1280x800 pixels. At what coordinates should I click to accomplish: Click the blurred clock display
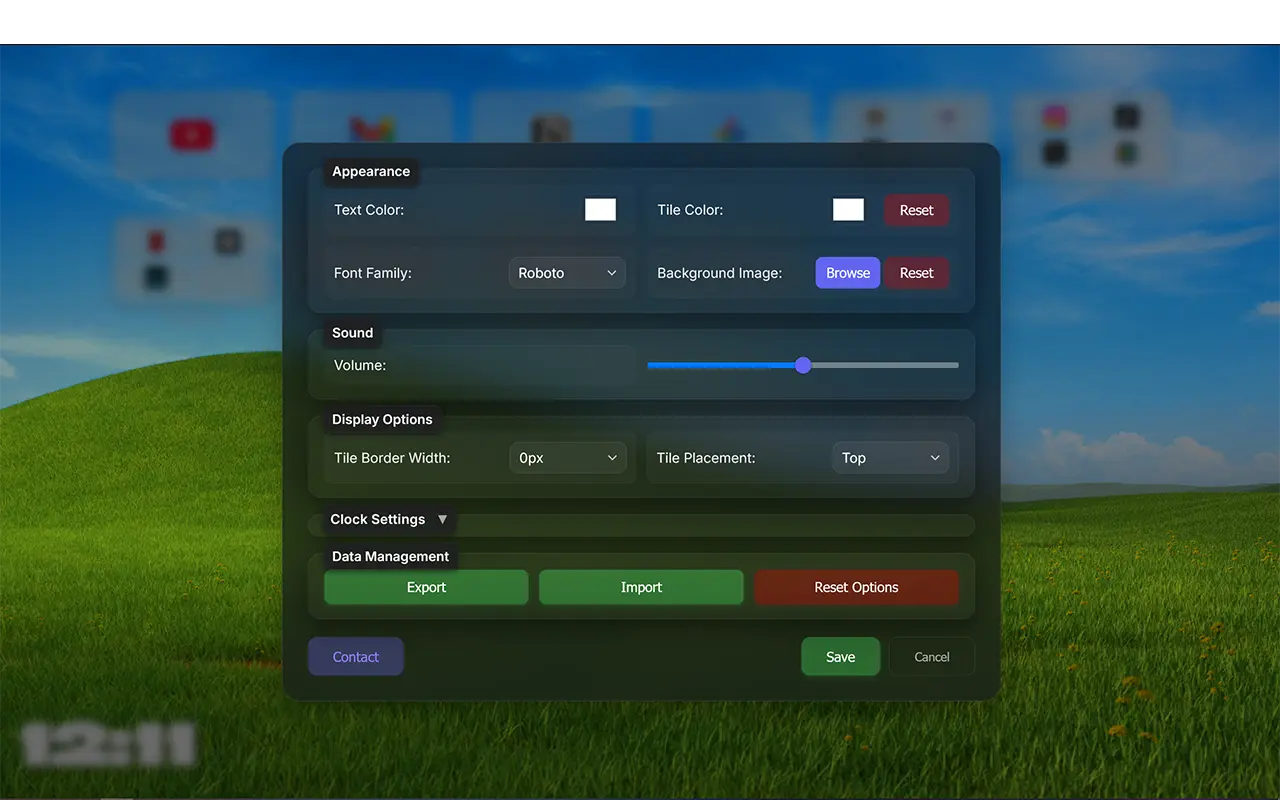coord(108,745)
